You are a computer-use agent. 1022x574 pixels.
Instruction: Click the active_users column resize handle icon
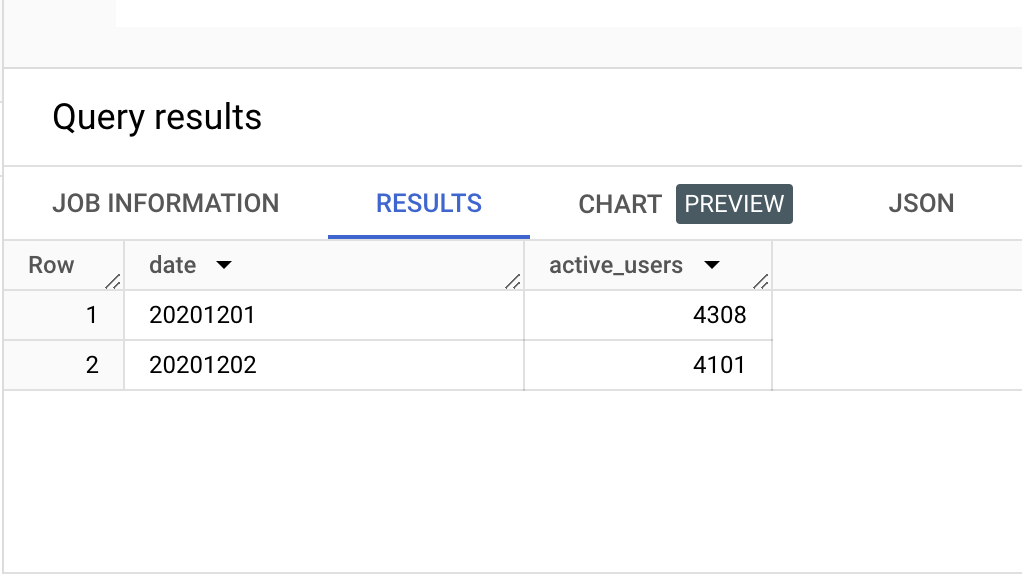[x=761, y=281]
